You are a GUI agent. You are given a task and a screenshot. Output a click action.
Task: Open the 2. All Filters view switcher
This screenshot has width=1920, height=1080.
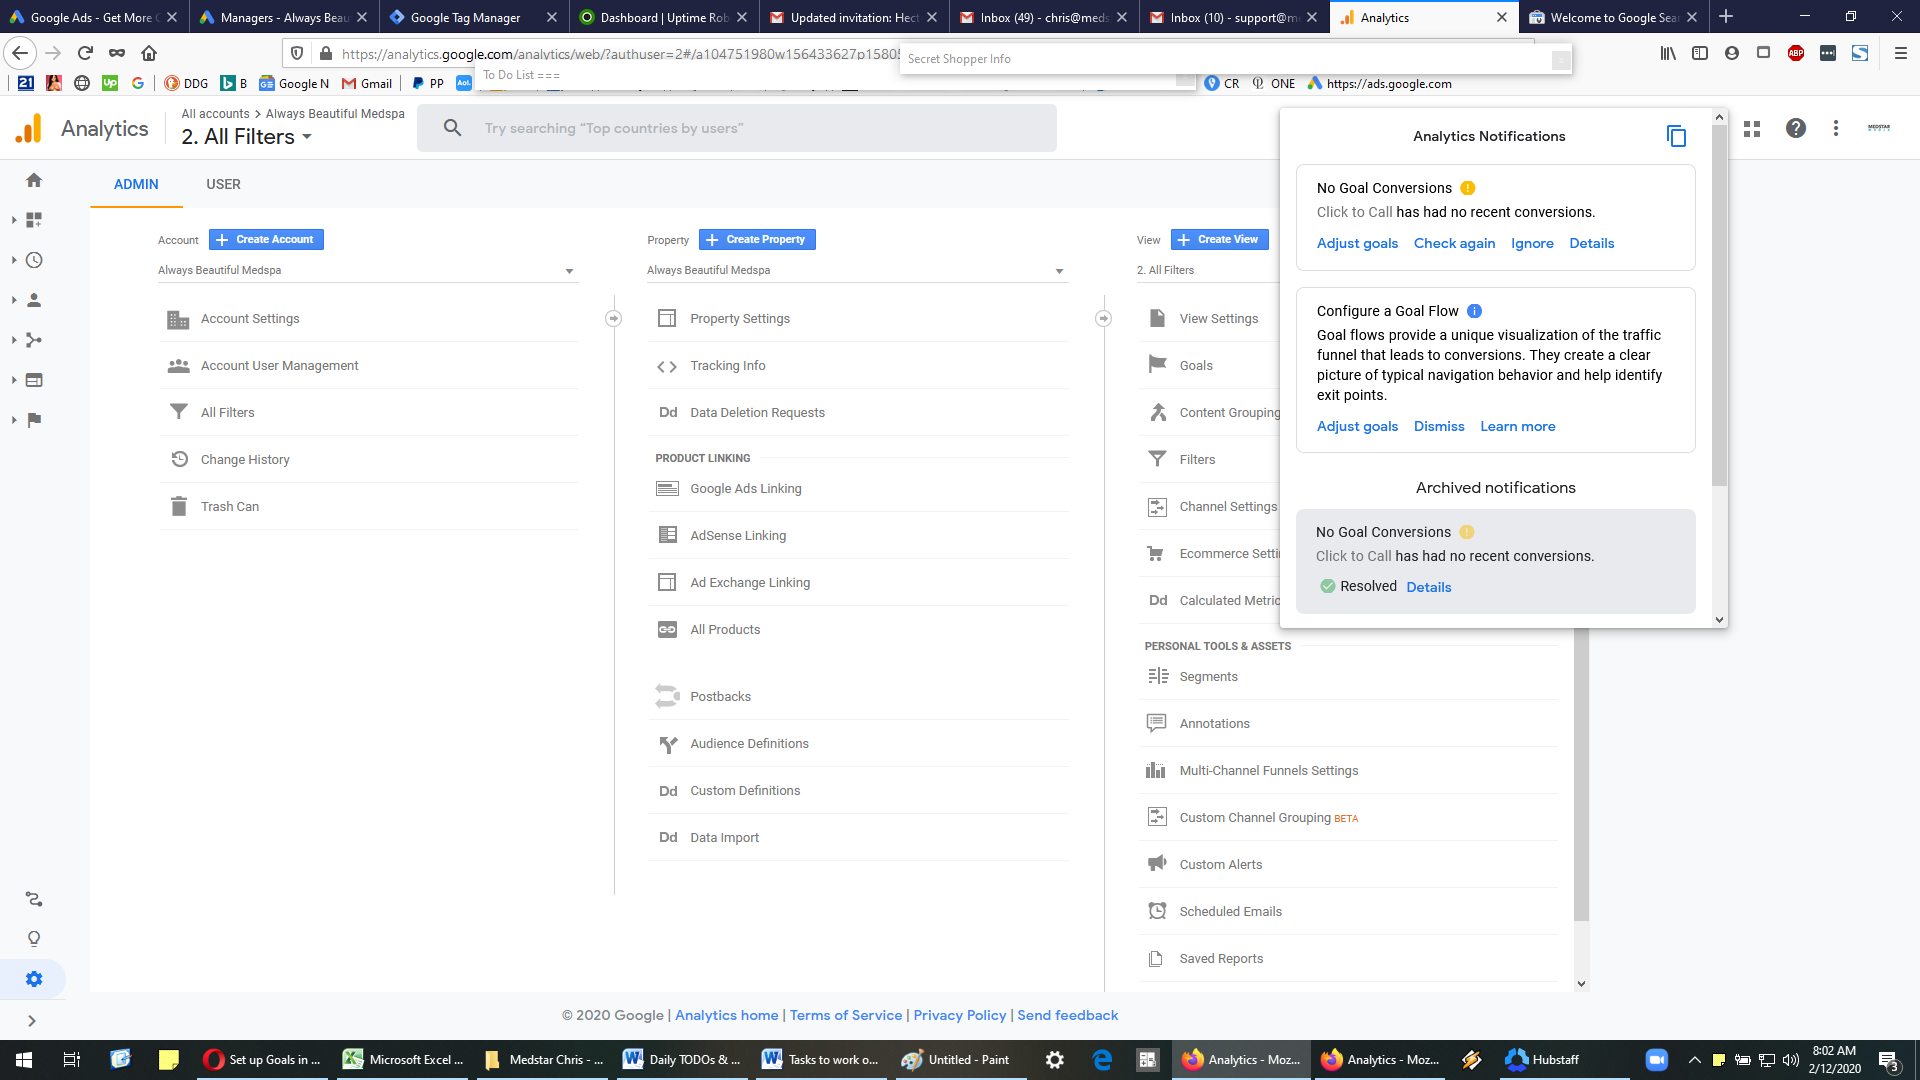coord(247,137)
